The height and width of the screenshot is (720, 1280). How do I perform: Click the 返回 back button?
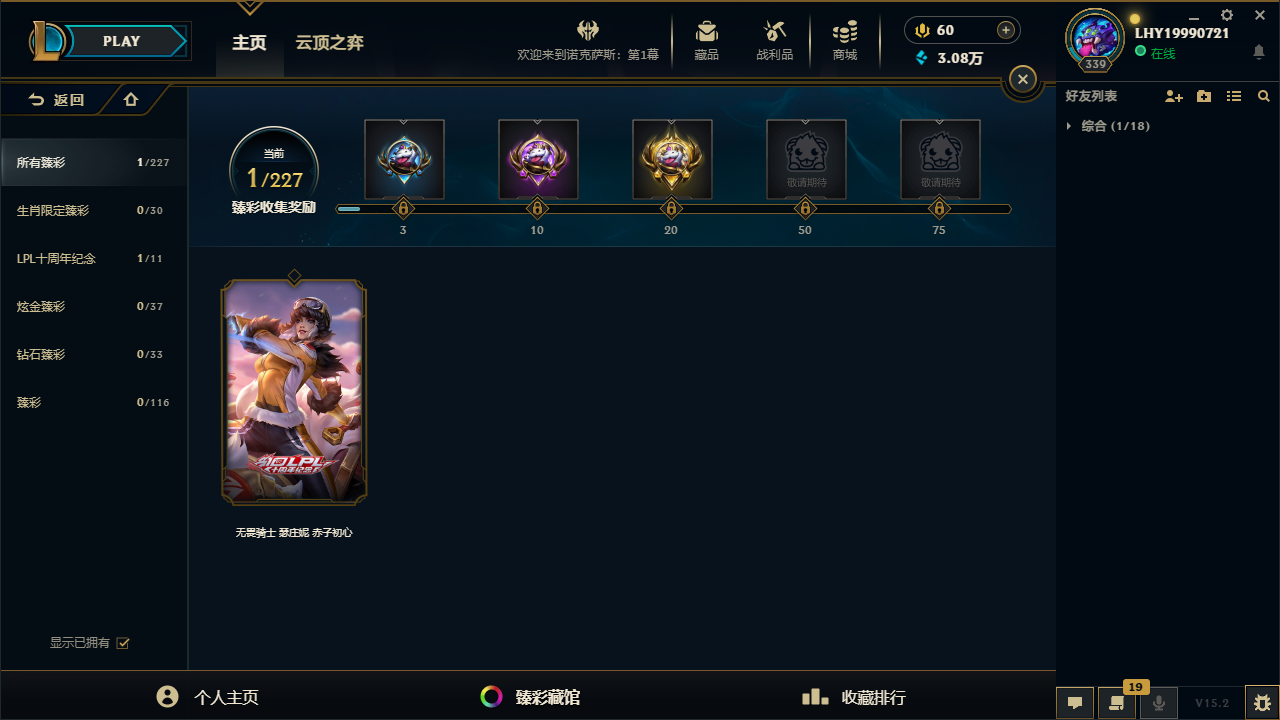coord(56,100)
